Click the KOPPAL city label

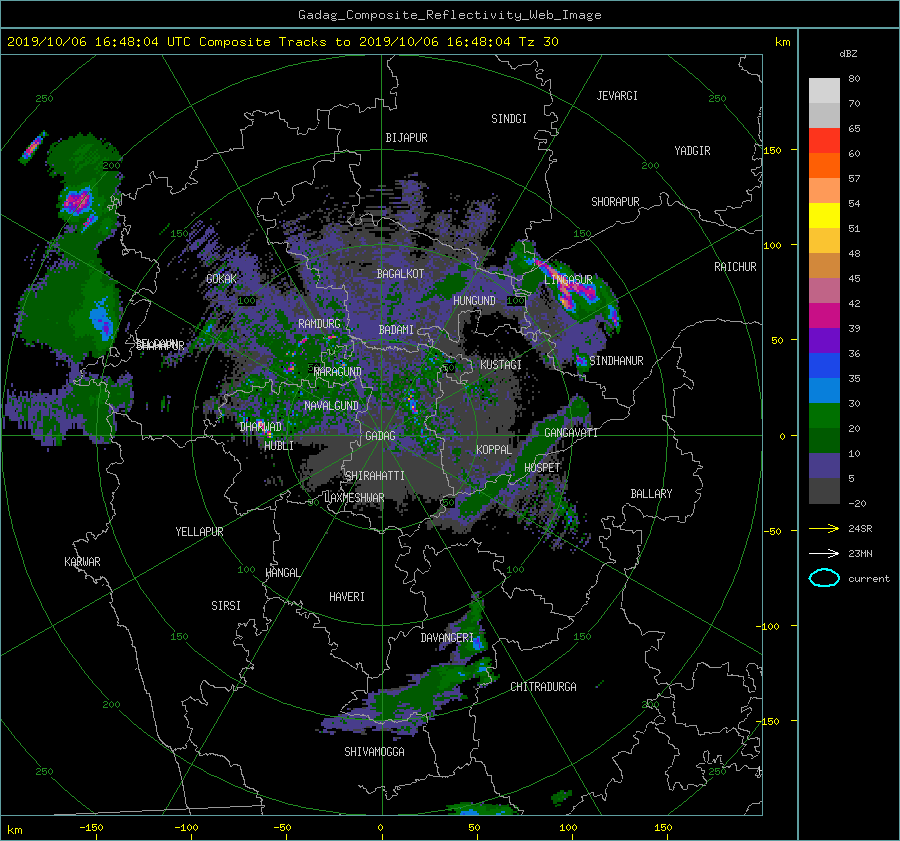[494, 450]
